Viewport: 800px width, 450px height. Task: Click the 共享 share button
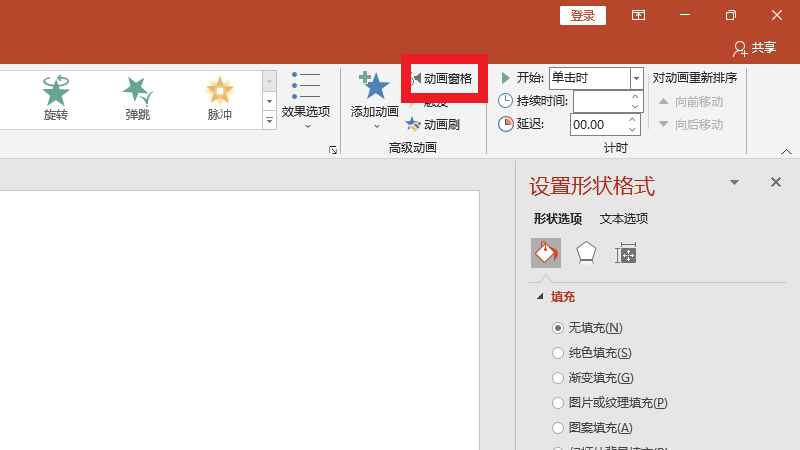pyautogui.click(x=754, y=47)
